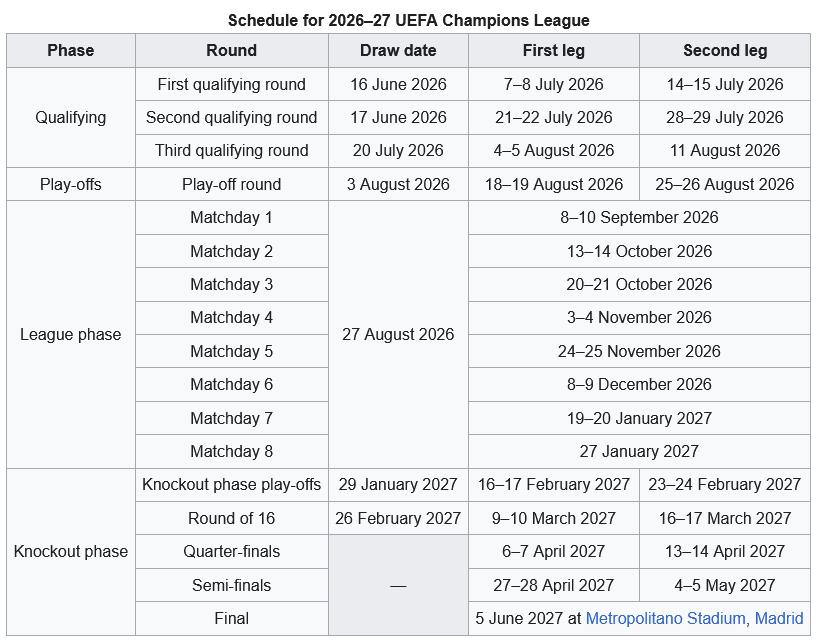The height and width of the screenshot is (640, 827).
Task: Open the Metropolitano Stadium link
Action: [x=665, y=618]
